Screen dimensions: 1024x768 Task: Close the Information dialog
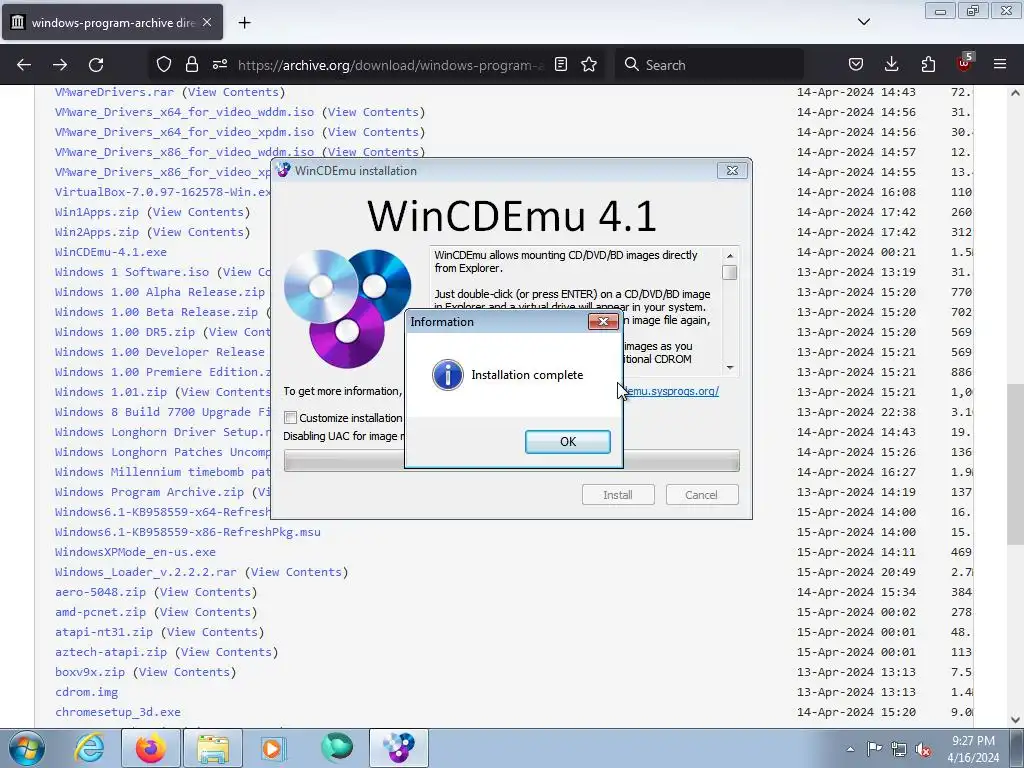point(603,321)
